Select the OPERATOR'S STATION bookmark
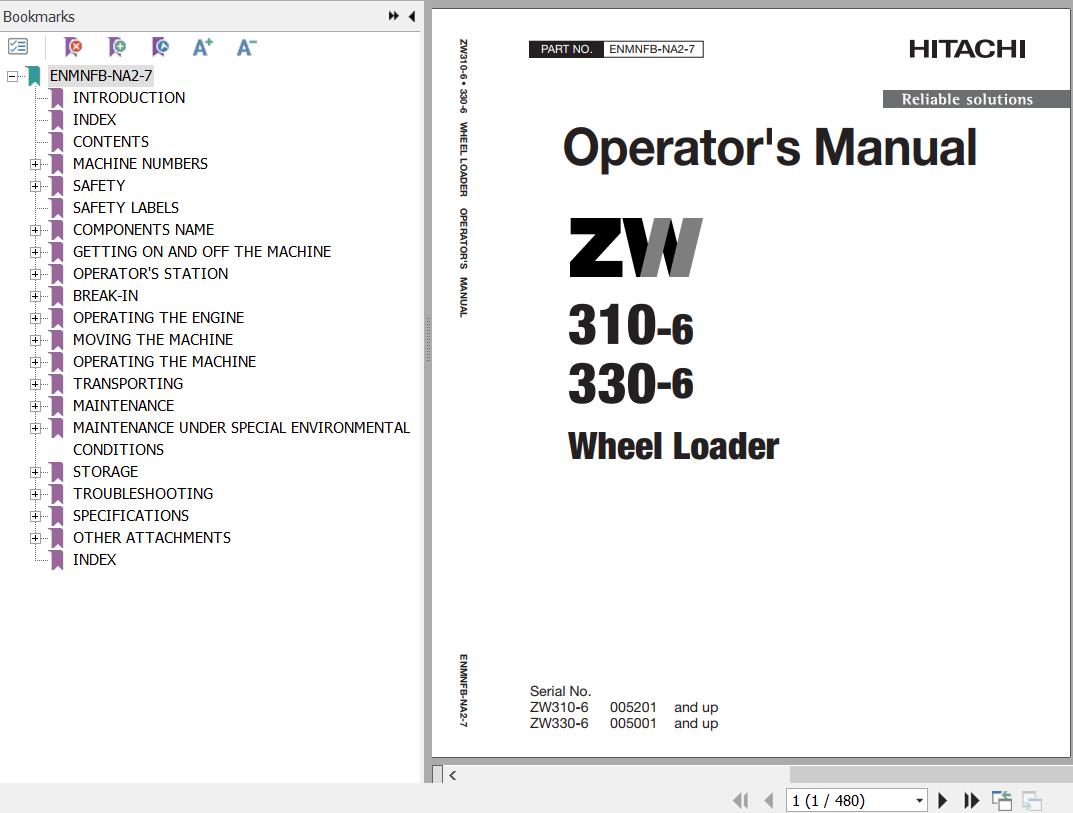This screenshot has width=1073, height=813. click(151, 274)
